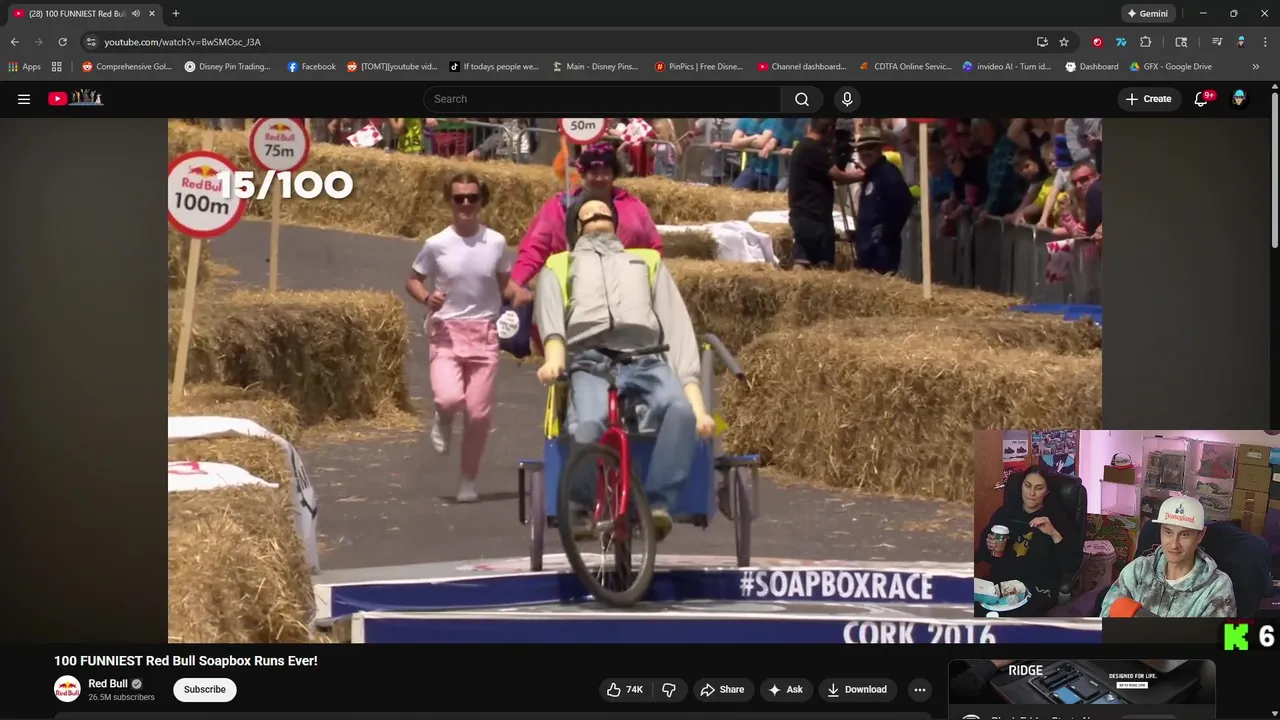The height and width of the screenshot is (720, 1280).
Task: Like the video with 74K thumbs up
Action: [x=624, y=689]
